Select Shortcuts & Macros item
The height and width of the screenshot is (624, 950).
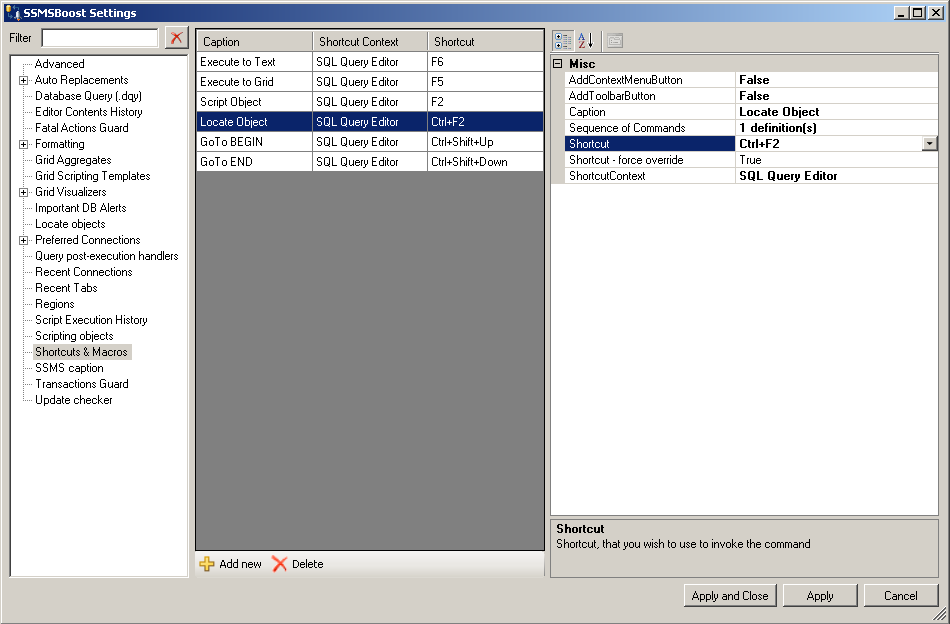81,352
